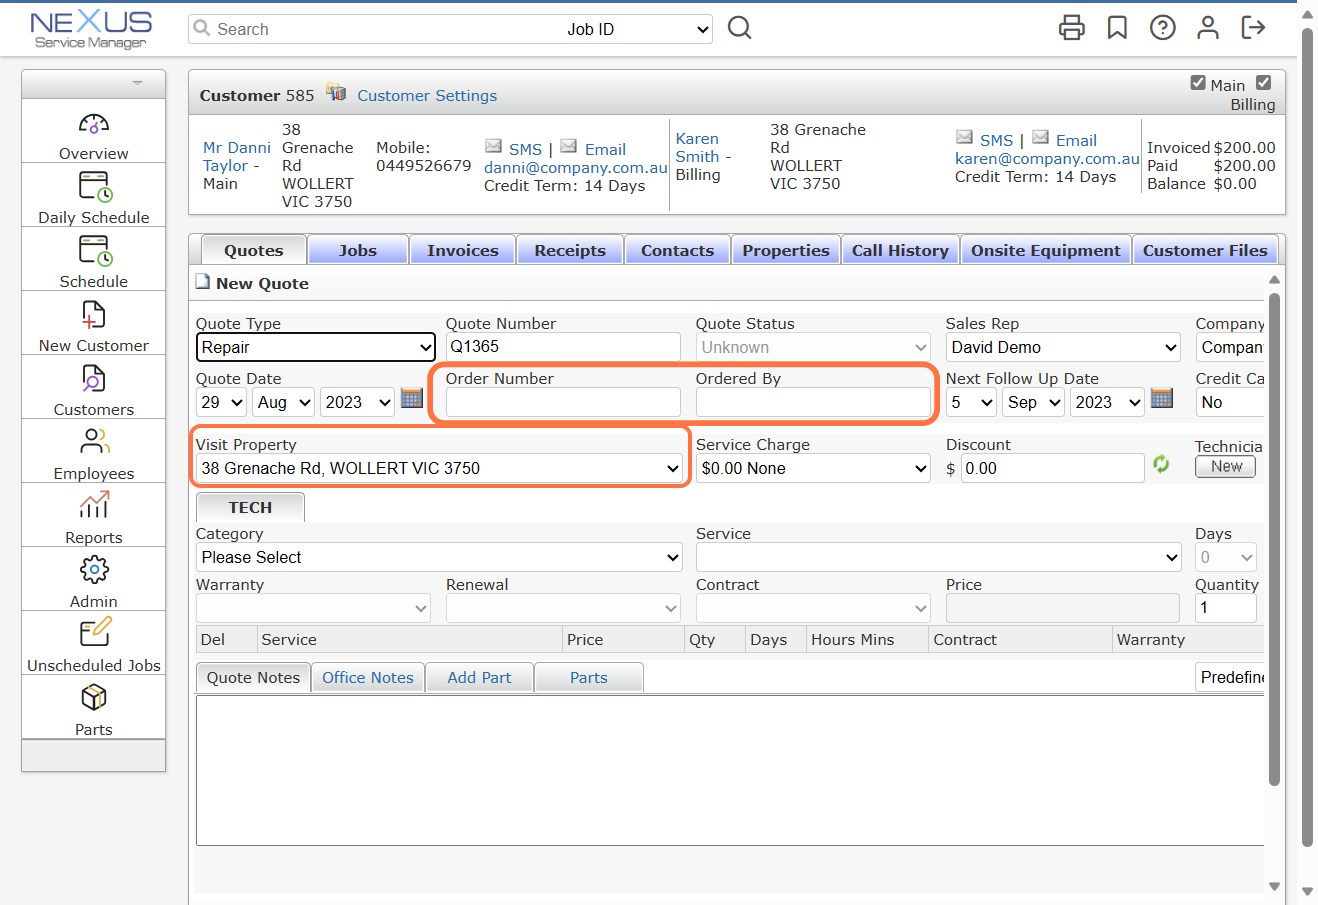Viewport: 1318px width, 905px height.
Task: Open Unscheduled Jobs in the sidebar
Action: pyautogui.click(x=94, y=643)
